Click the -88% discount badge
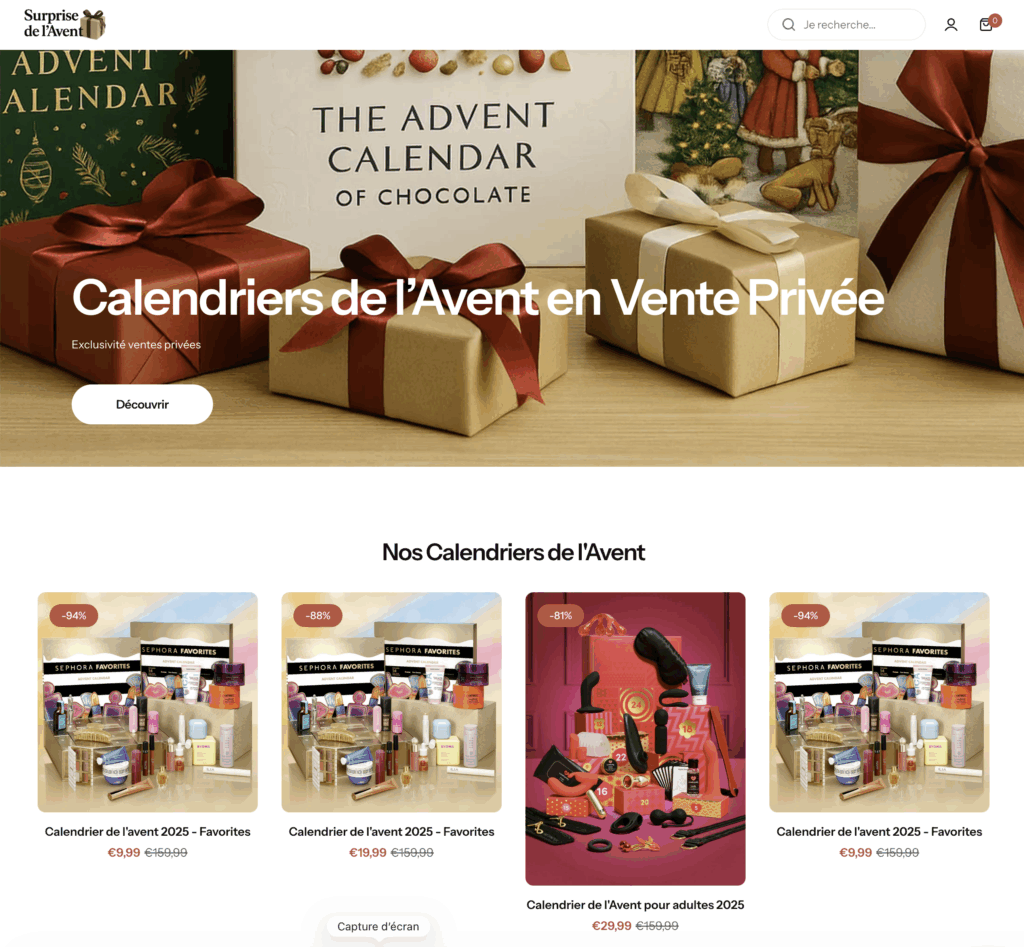Screen dimensions: 1024x947 (x=318, y=615)
